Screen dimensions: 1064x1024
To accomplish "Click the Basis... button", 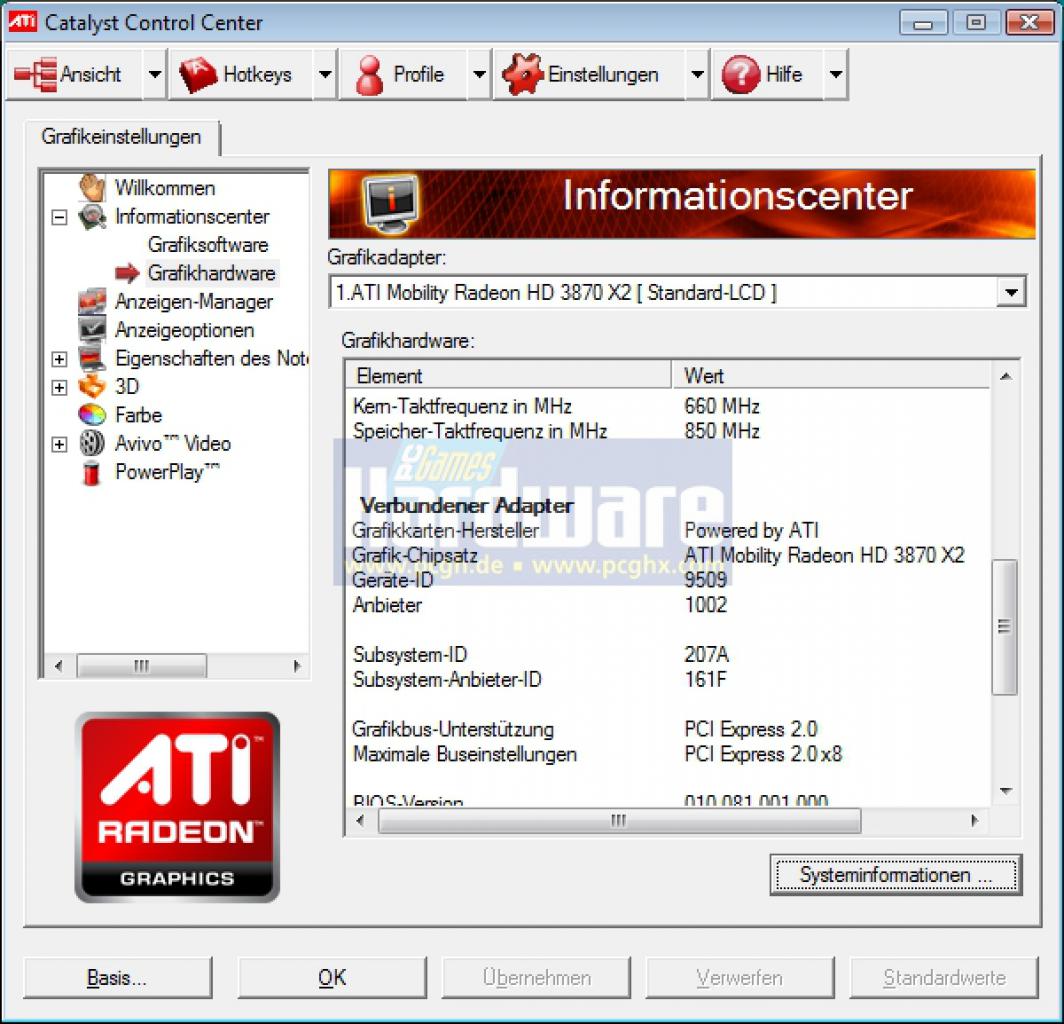I will click(117, 978).
